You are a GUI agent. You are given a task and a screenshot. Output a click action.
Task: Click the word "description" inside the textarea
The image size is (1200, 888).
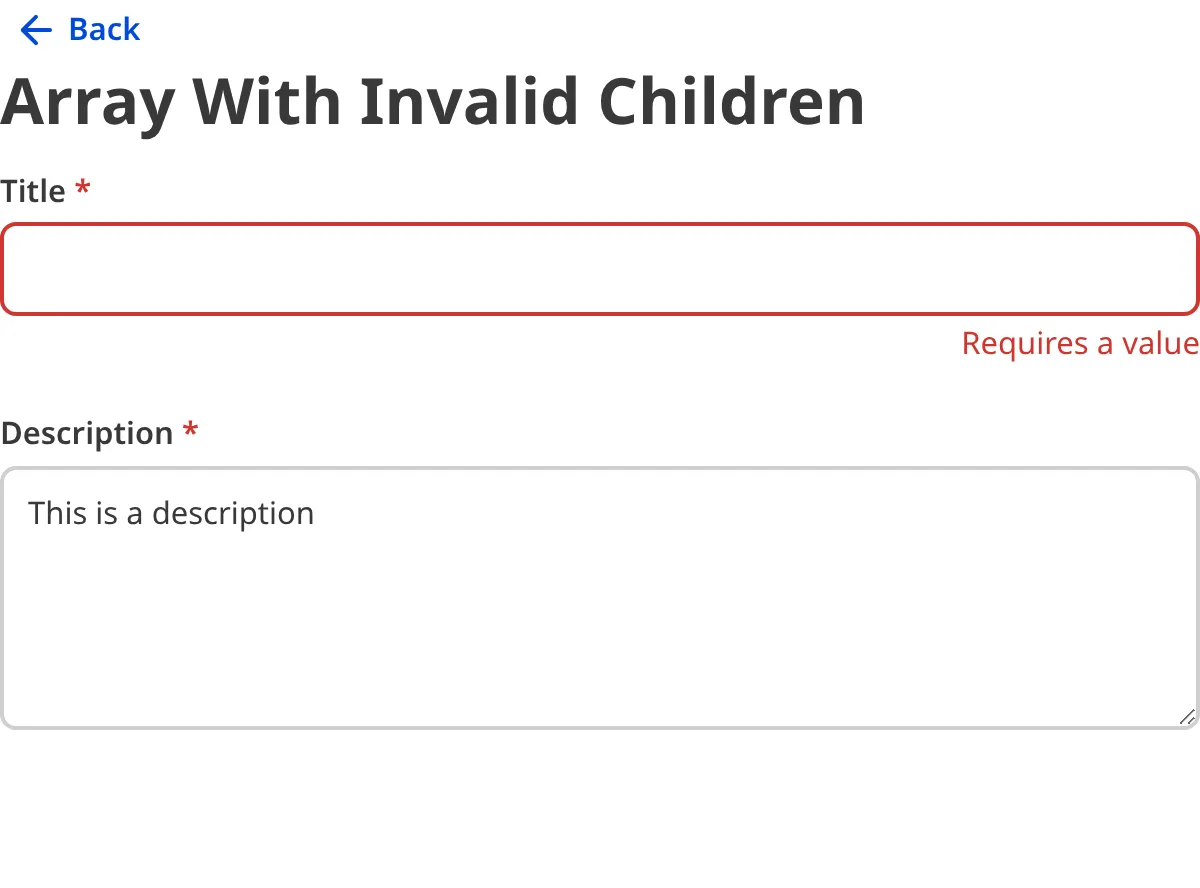233,513
